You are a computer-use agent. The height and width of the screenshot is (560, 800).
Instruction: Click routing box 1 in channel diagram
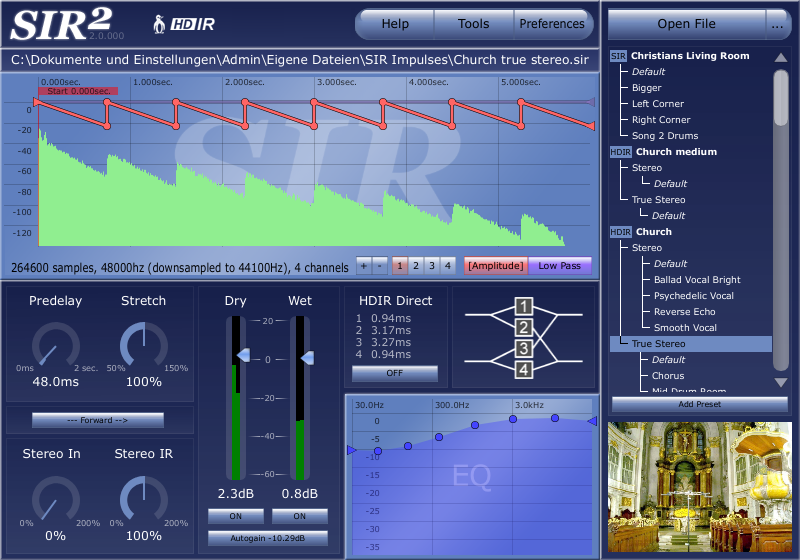coord(524,307)
